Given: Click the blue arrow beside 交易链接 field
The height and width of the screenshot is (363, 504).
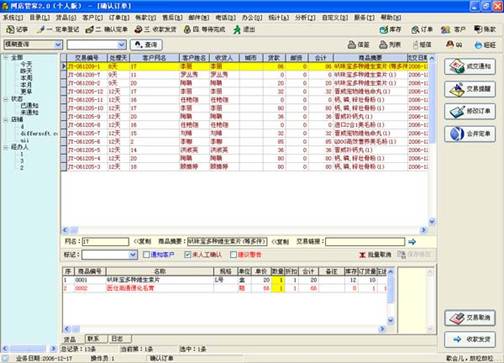Looking at the screenshot, I should [412, 242].
